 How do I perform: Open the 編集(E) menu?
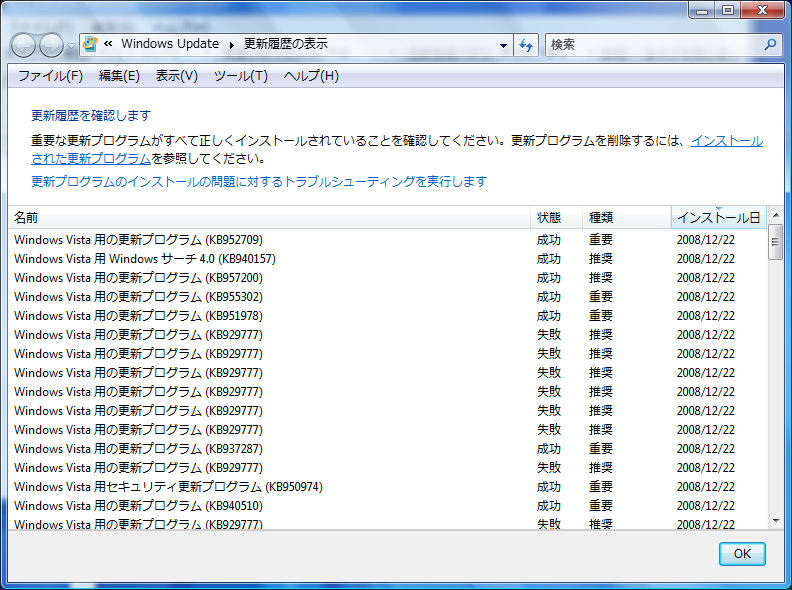pos(119,76)
